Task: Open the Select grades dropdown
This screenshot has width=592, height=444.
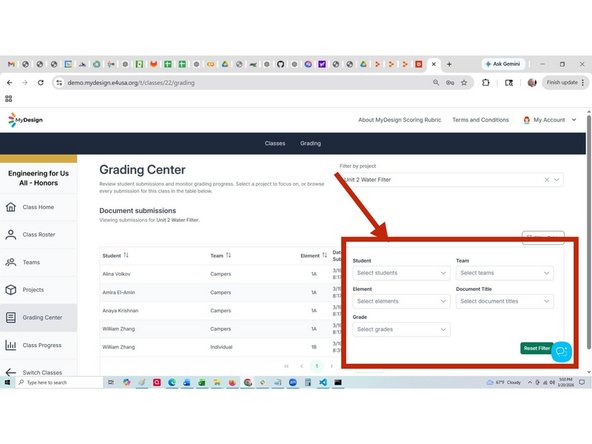Action: (401, 330)
